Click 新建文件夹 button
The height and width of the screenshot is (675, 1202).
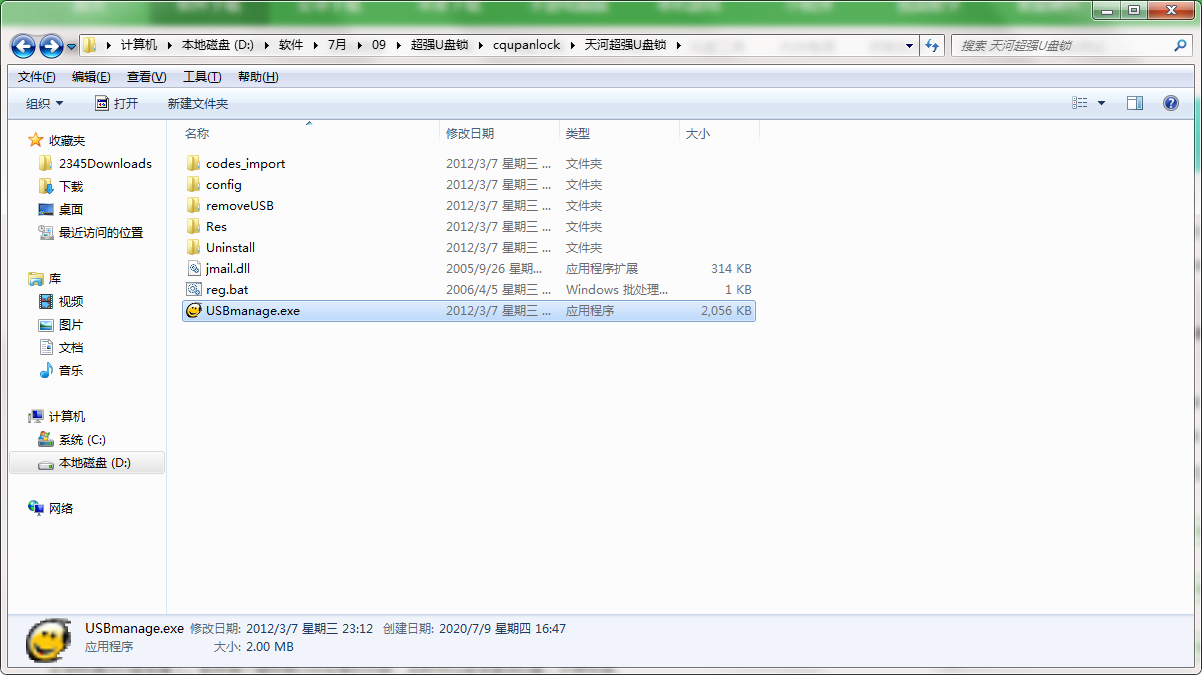pos(198,103)
